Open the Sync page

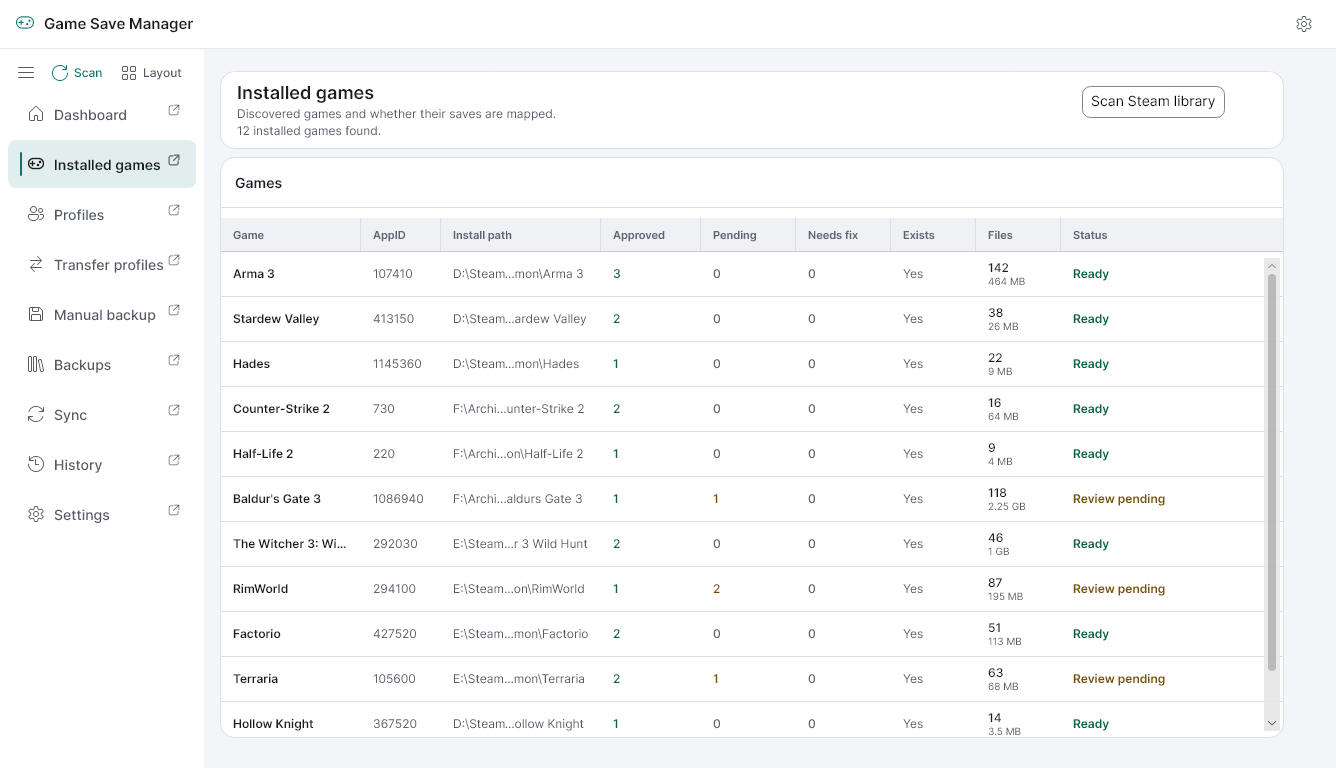[x=102, y=414]
